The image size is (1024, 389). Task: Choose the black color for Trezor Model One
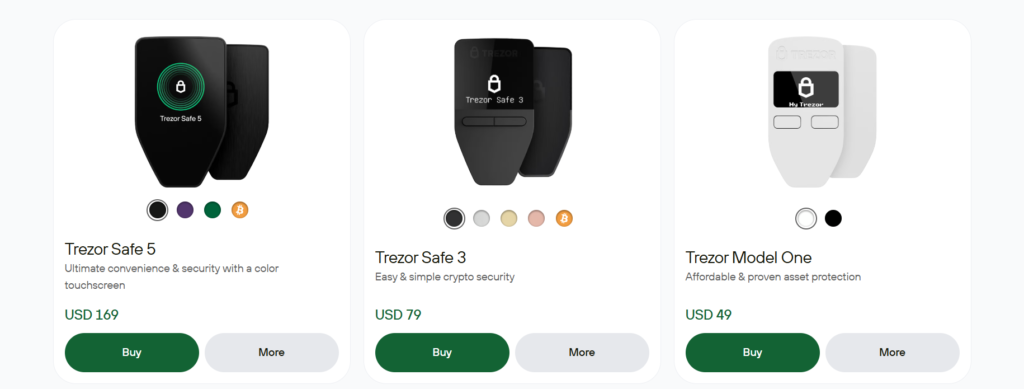833,218
